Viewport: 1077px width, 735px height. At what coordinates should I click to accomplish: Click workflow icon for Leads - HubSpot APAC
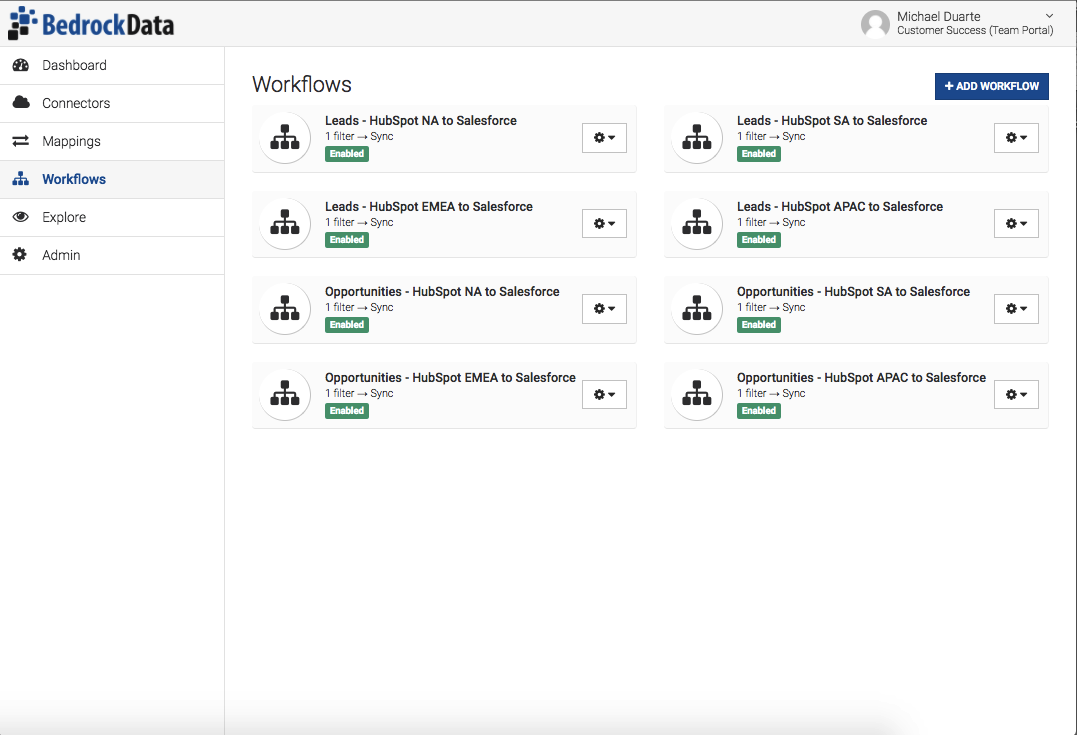point(697,223)
